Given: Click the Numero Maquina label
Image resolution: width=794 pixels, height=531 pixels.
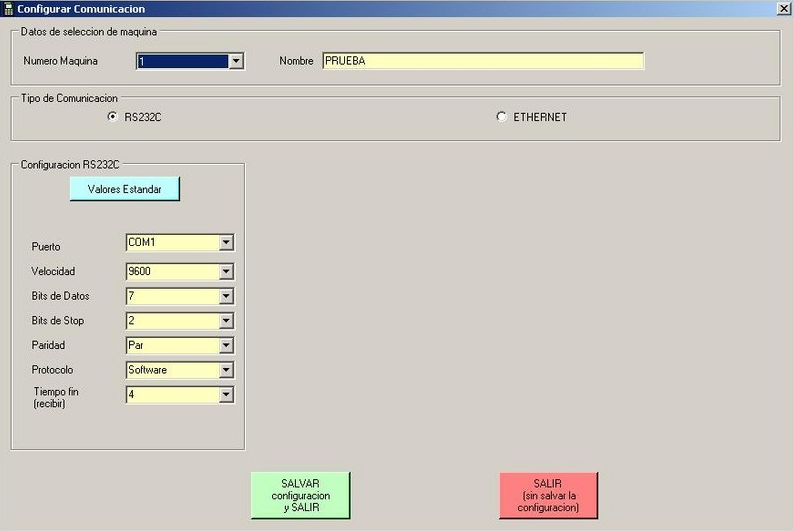Looking at the screenshot, I should coord(60,61).
